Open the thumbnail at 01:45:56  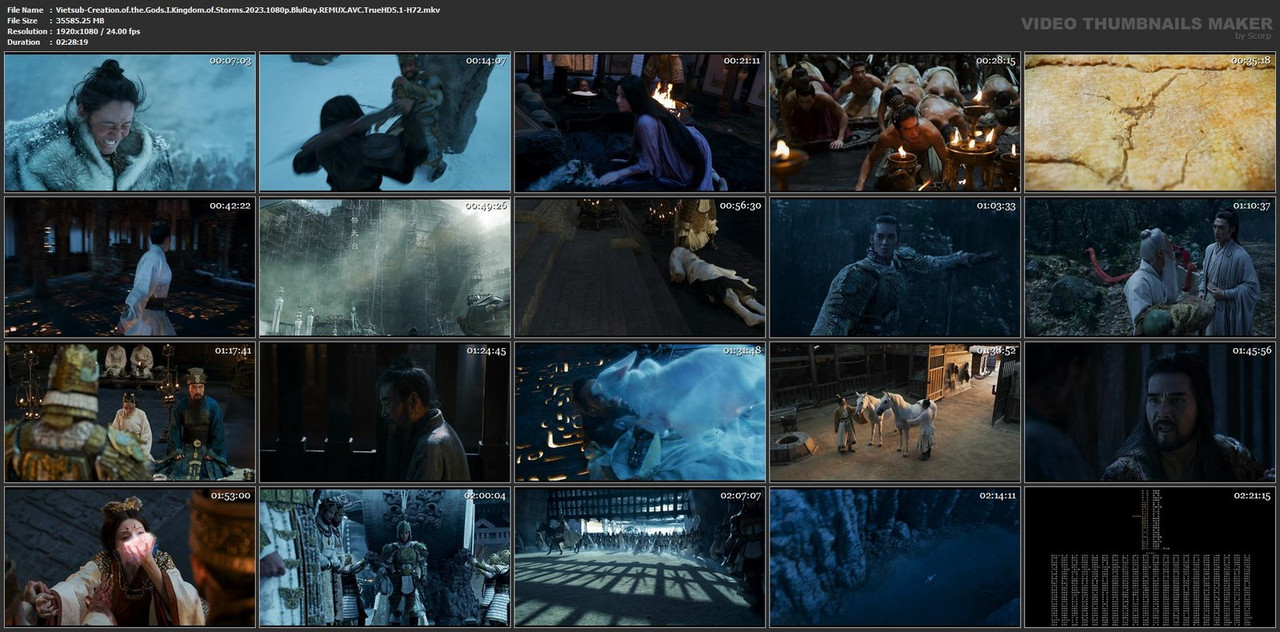pos(1150,412)
